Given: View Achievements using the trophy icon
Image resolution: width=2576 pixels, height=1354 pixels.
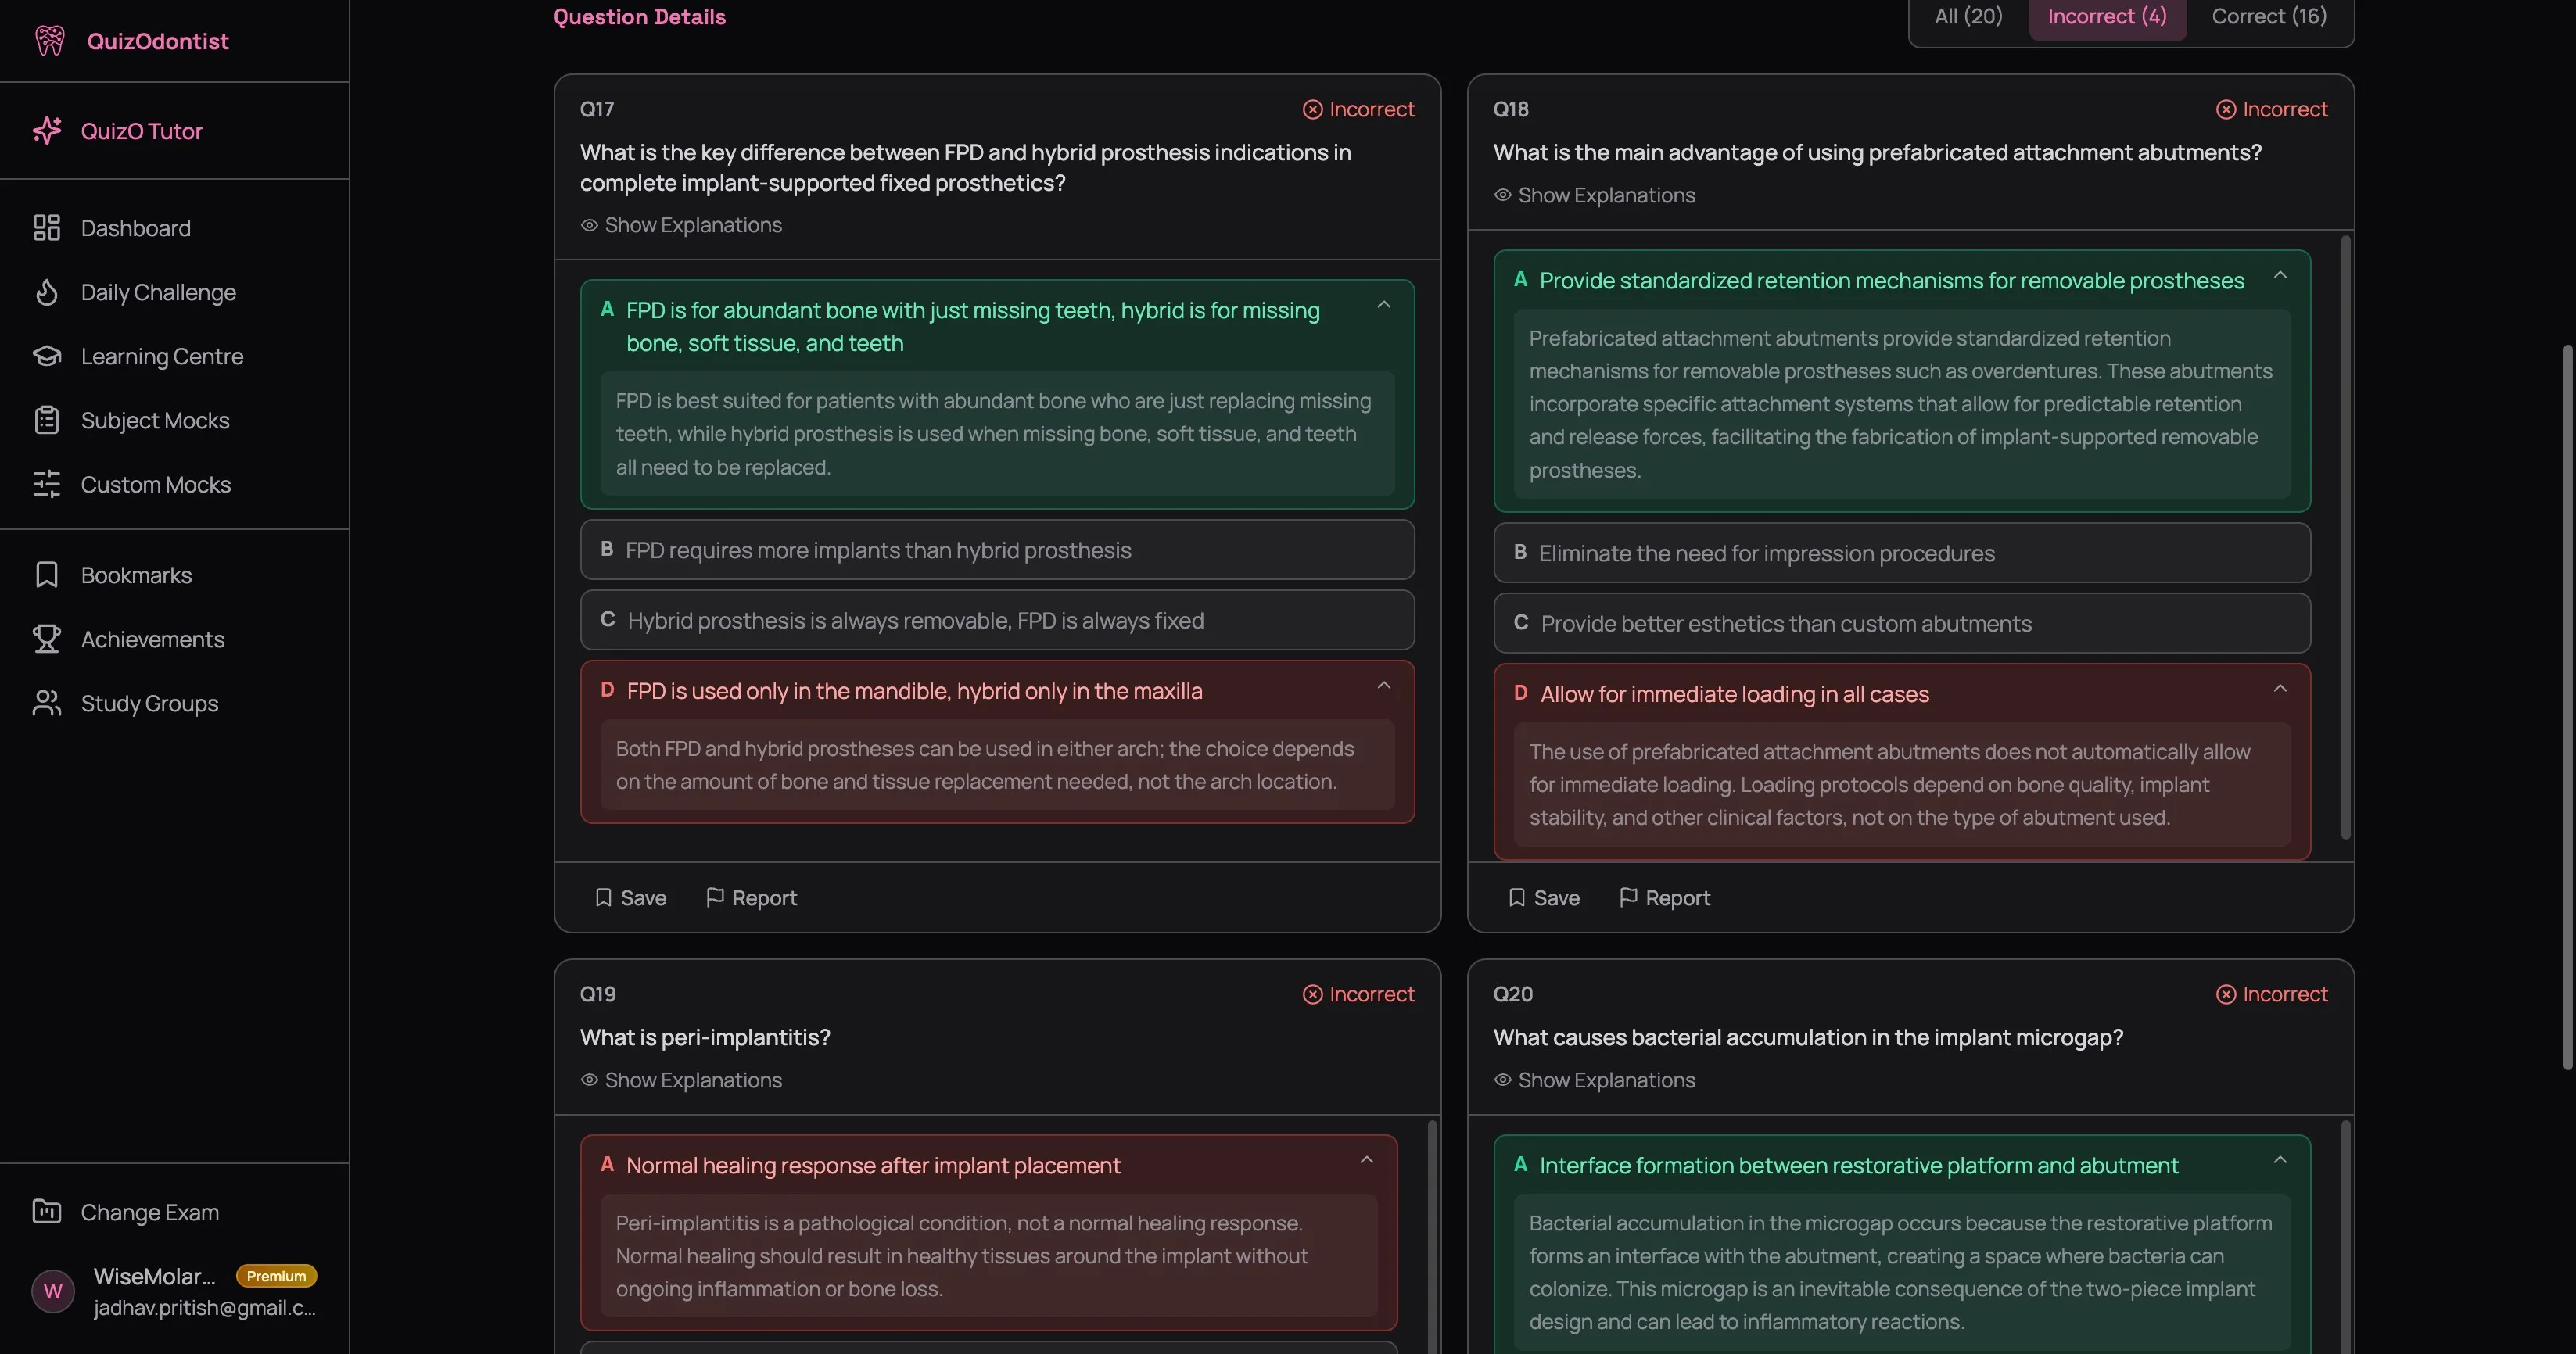Looking at the screenshot, I should click(46, 639).
